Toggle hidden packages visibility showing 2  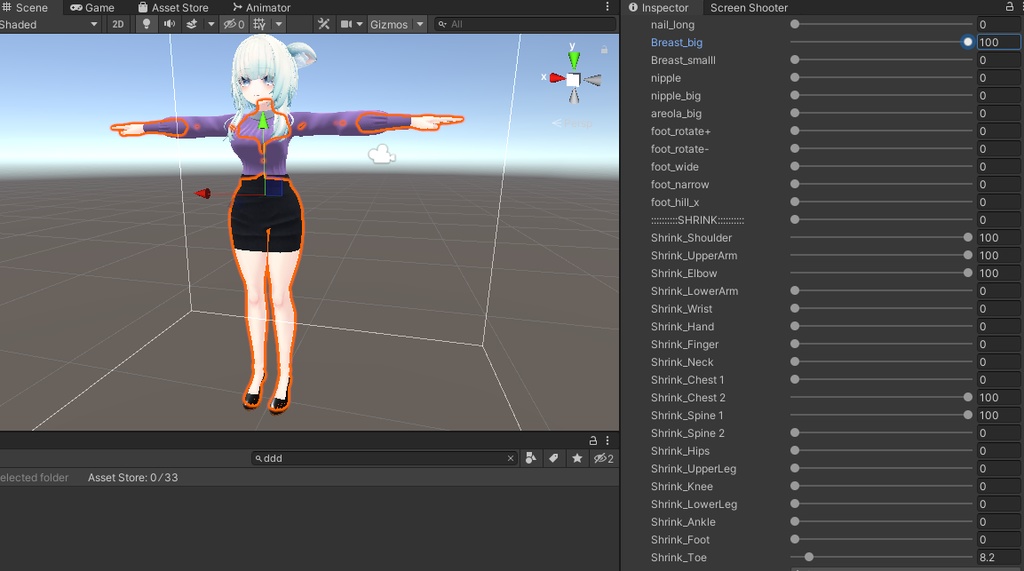(x=603, y=458)
